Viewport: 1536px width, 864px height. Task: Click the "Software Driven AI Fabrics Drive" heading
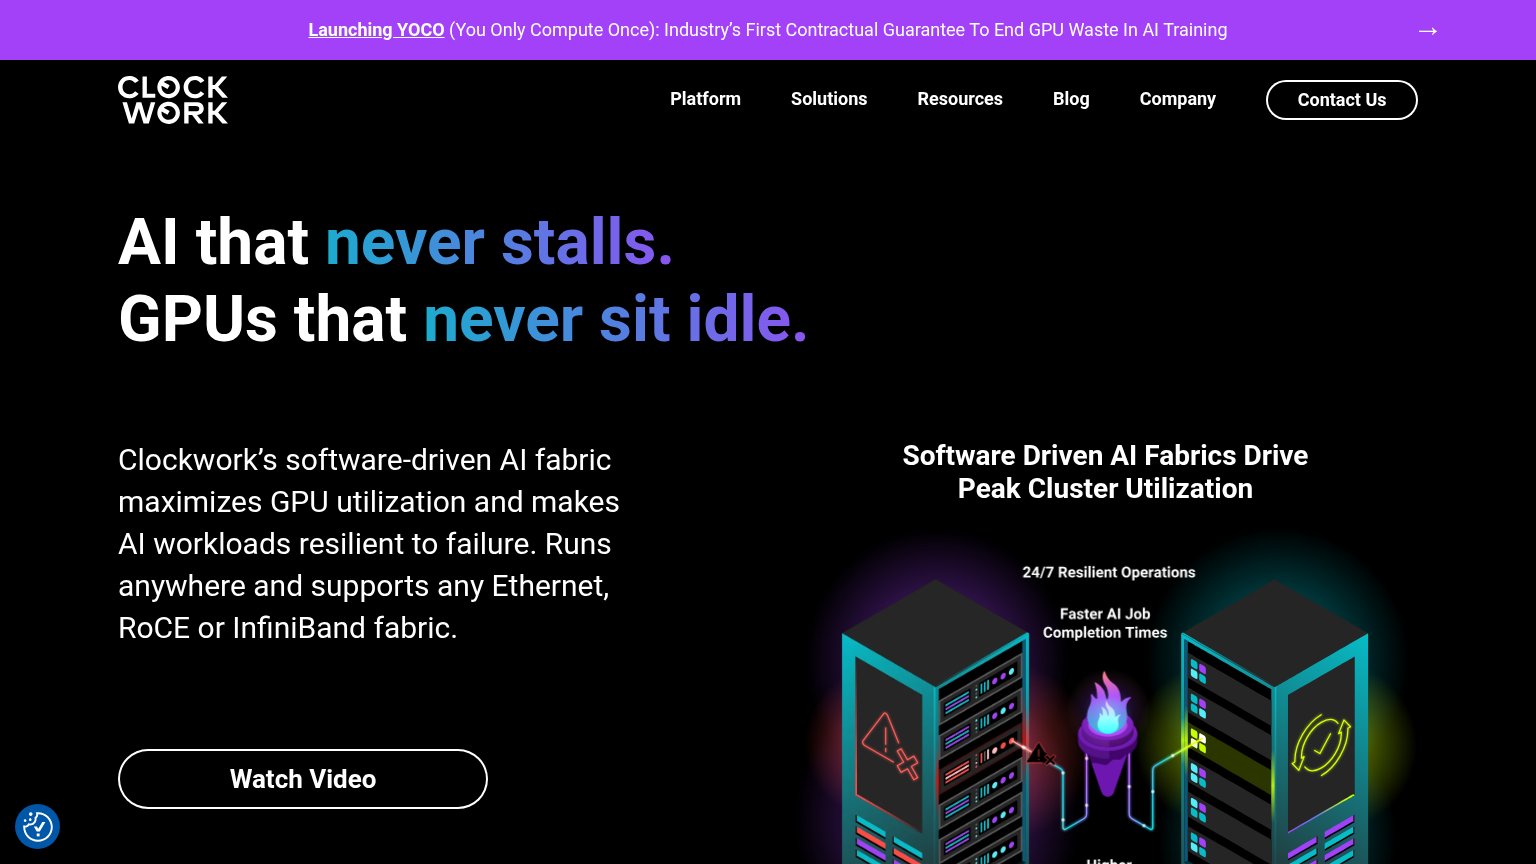pyautogui.click(x=1105, y=455)
